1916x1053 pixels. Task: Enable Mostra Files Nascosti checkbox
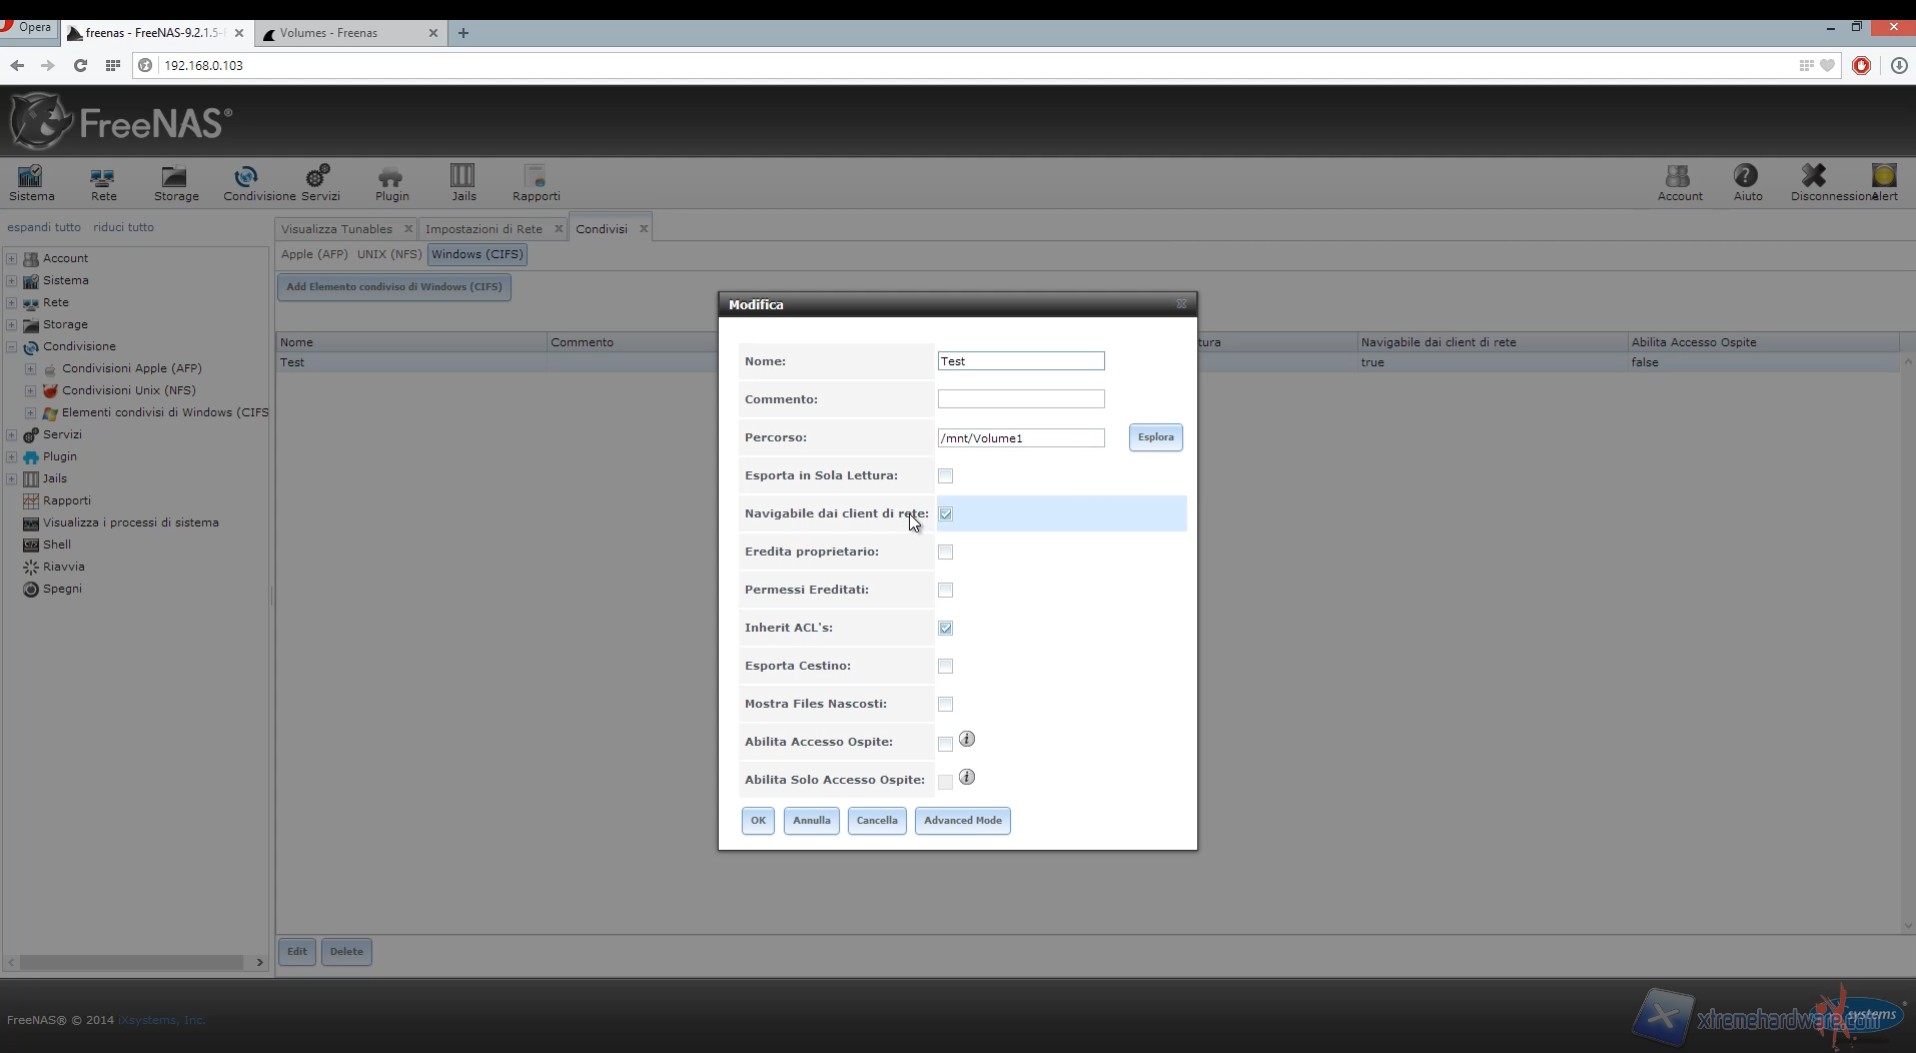[945, 704]
